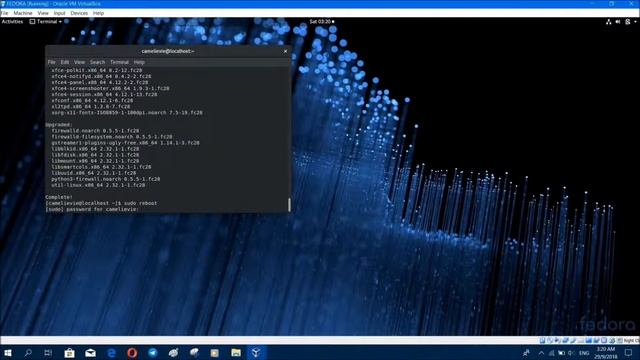Image resolution: width=640 pixels, height=360 pixels.
Task: Open terminal View menu
Action: coord(80,62)
